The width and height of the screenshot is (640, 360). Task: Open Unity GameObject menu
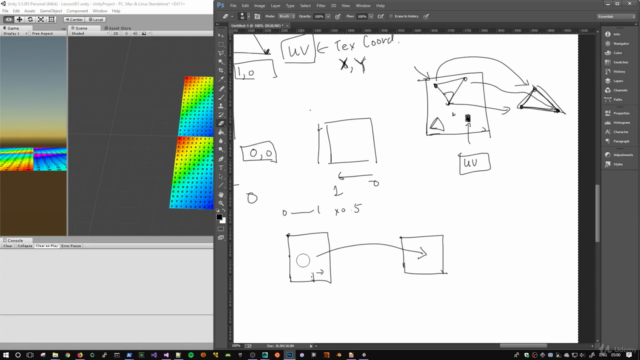point(51,11)
